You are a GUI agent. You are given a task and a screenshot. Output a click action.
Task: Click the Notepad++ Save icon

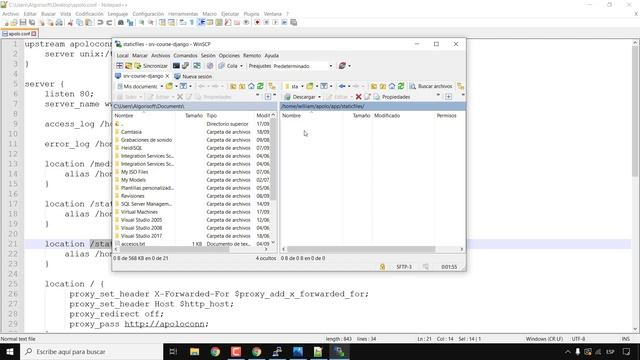click(23, 22)
